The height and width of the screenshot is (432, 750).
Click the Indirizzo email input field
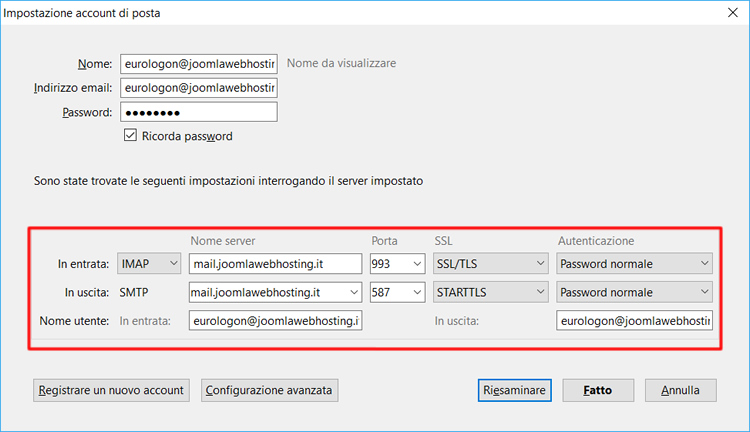[x=198, y=88]
